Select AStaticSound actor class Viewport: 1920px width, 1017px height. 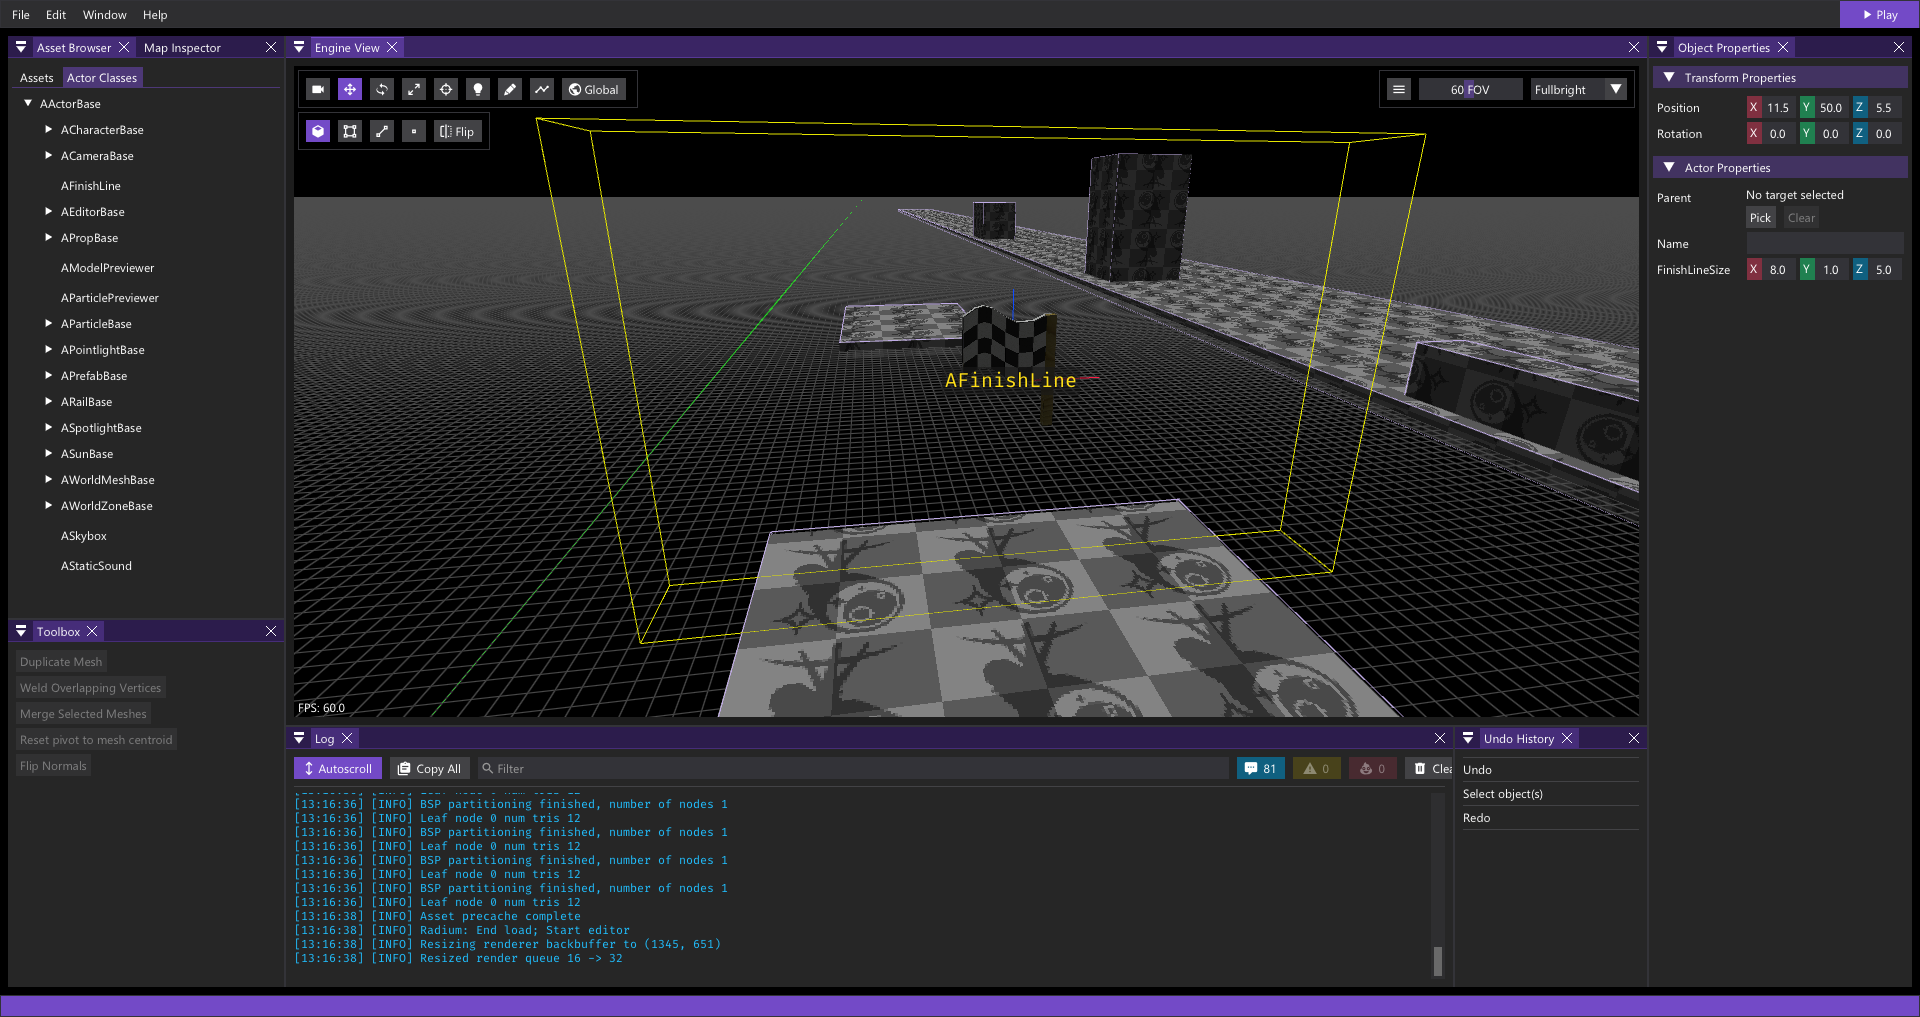[x=96, y=566]
